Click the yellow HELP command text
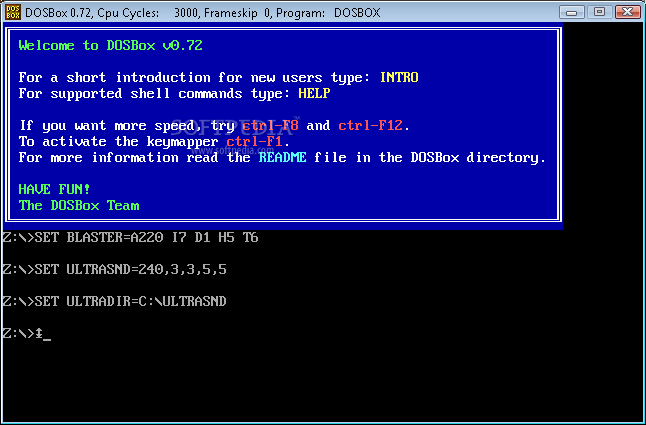The width and height of the screenshot is (646, 425). pyautogui.click(x=314, y=93)
